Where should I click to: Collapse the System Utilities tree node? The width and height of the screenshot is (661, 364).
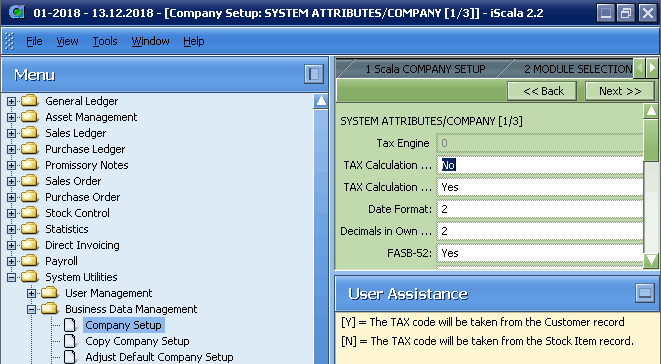click(11, 278)
